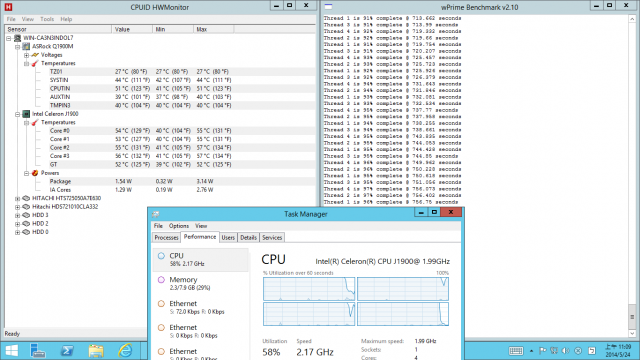Collapse the WIN-CA3N3INDOL7 tree node

(9, 38)
